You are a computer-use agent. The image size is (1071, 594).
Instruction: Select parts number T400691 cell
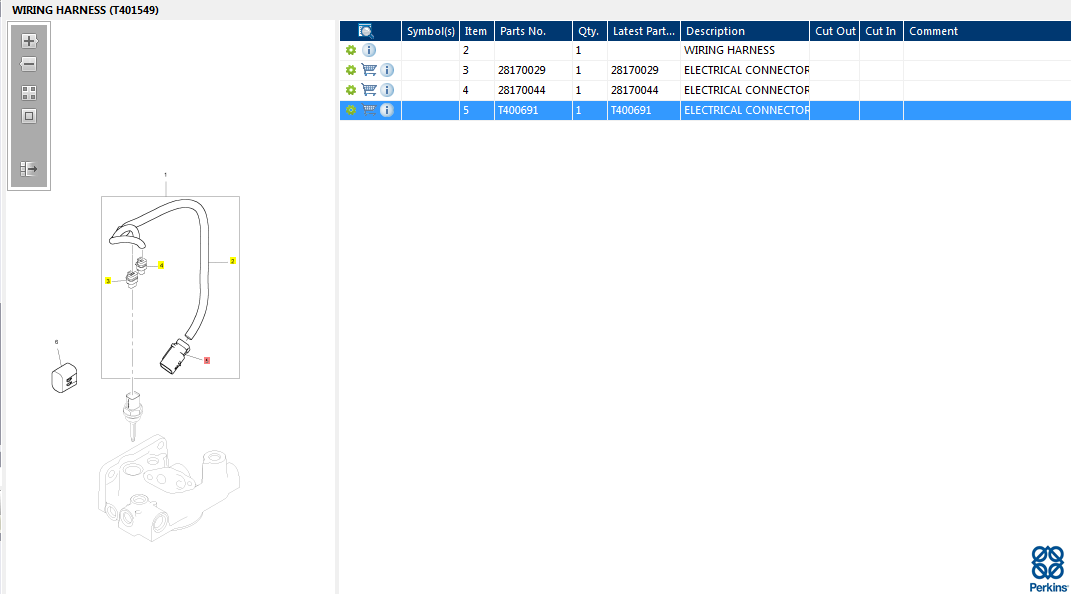pyautogui.click(x=533, y=110)
